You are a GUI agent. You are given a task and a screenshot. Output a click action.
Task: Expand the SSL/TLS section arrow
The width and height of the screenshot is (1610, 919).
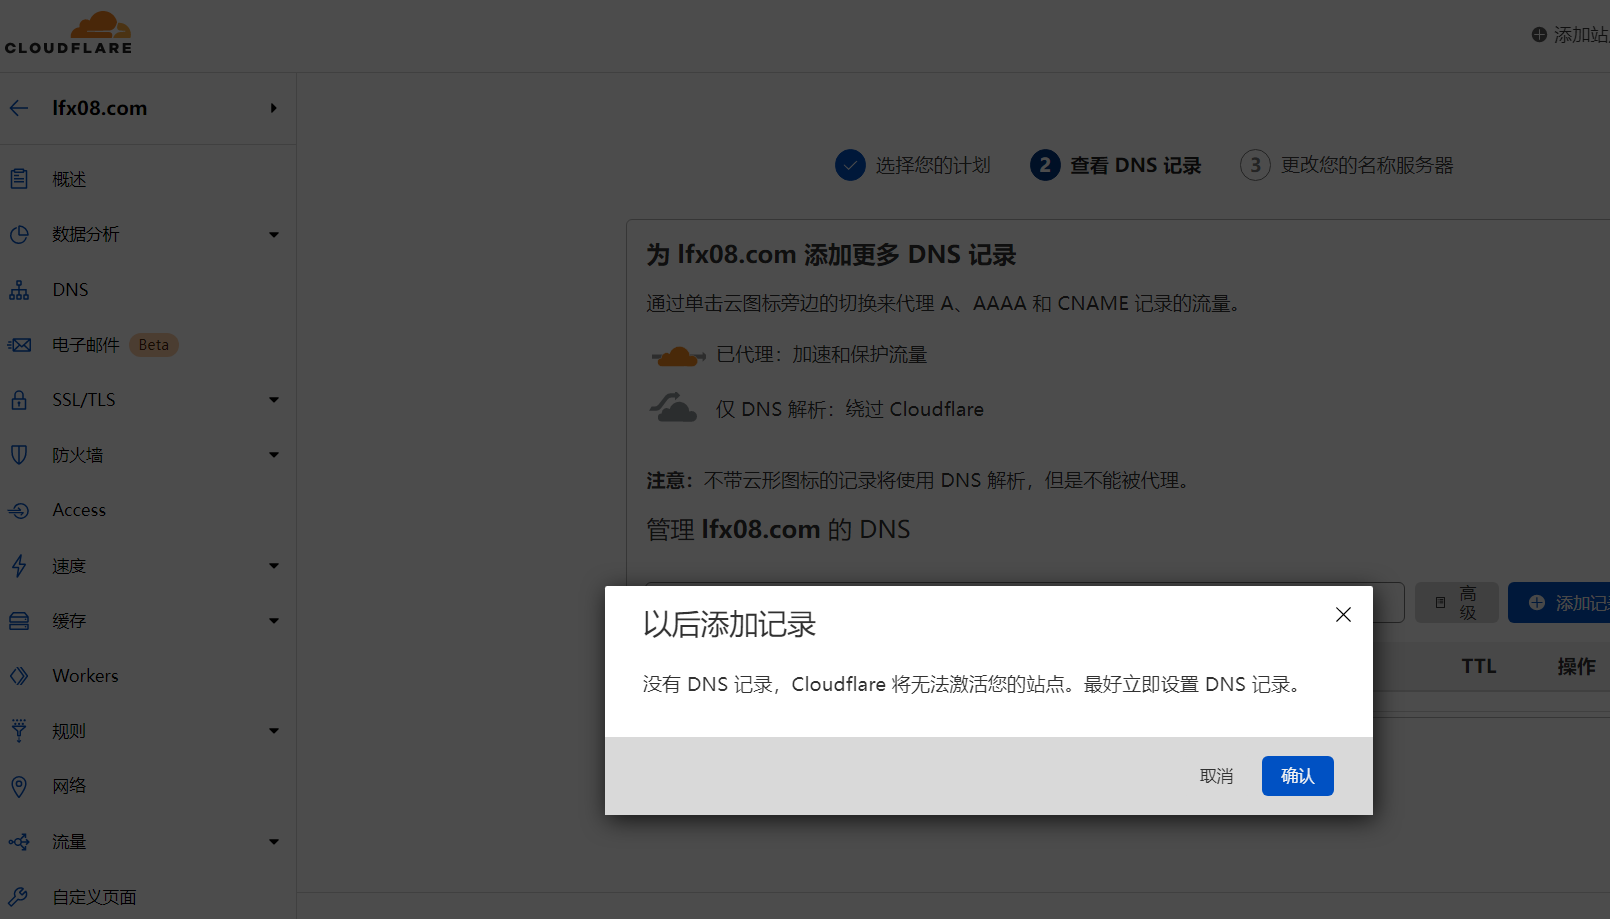[274, 400]
